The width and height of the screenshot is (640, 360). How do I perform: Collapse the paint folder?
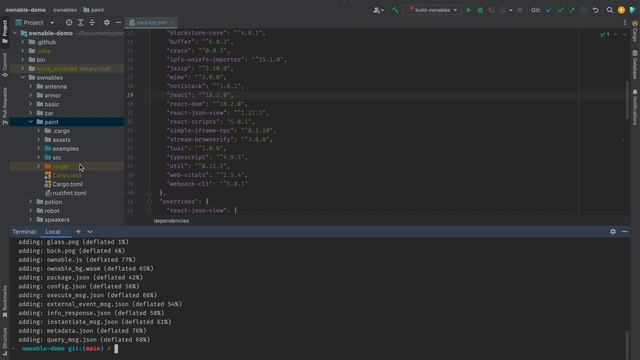tap(31, 122)
